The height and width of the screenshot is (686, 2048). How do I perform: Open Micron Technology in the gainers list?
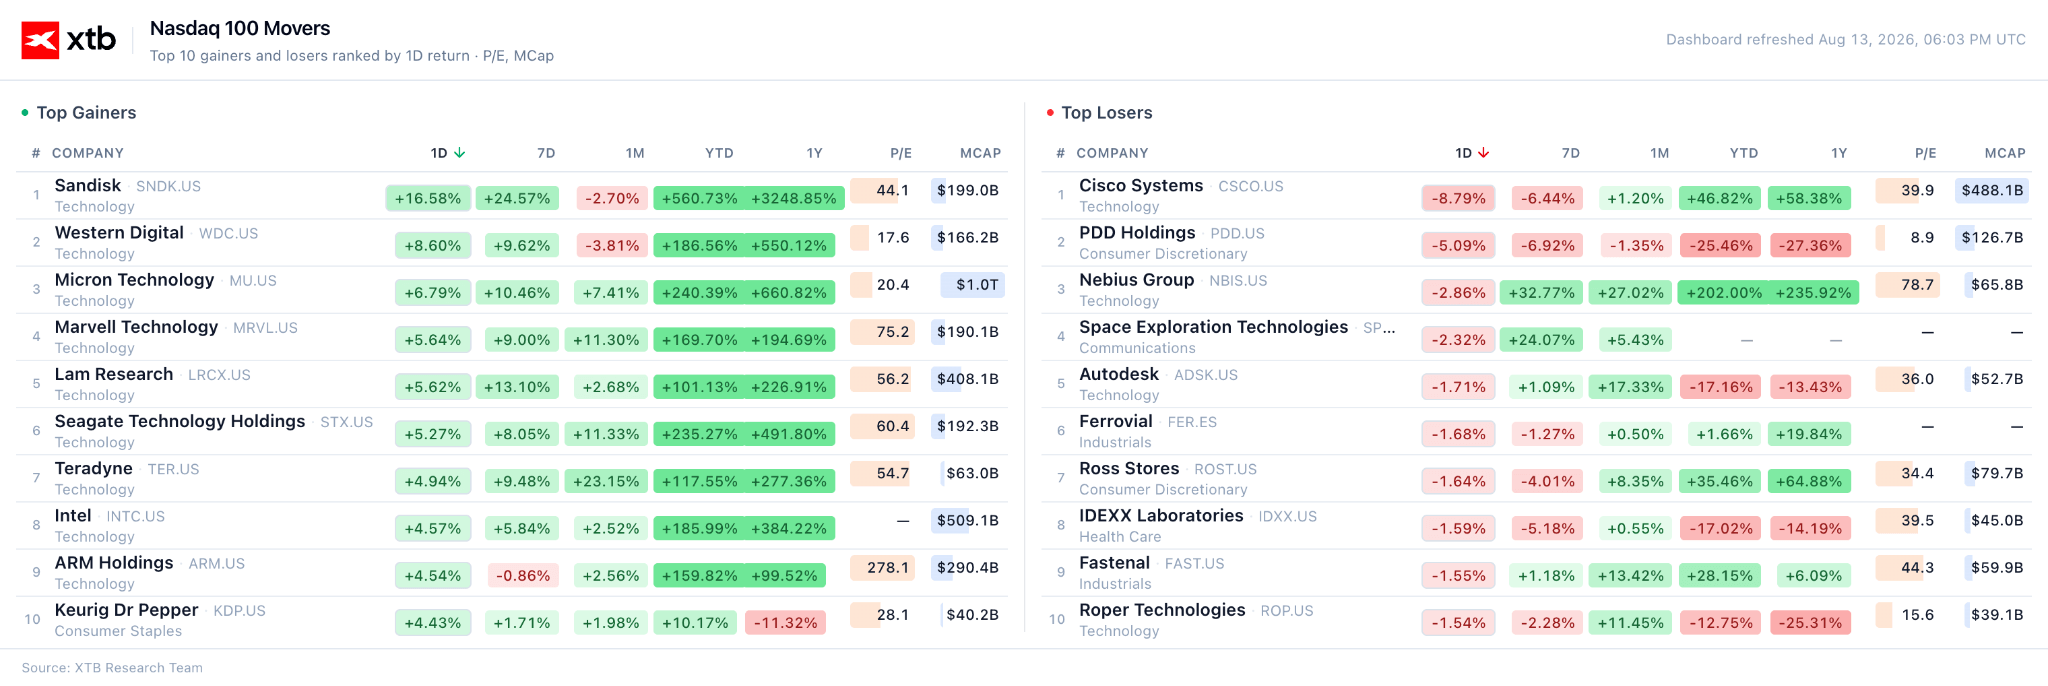tap(134, 280)
